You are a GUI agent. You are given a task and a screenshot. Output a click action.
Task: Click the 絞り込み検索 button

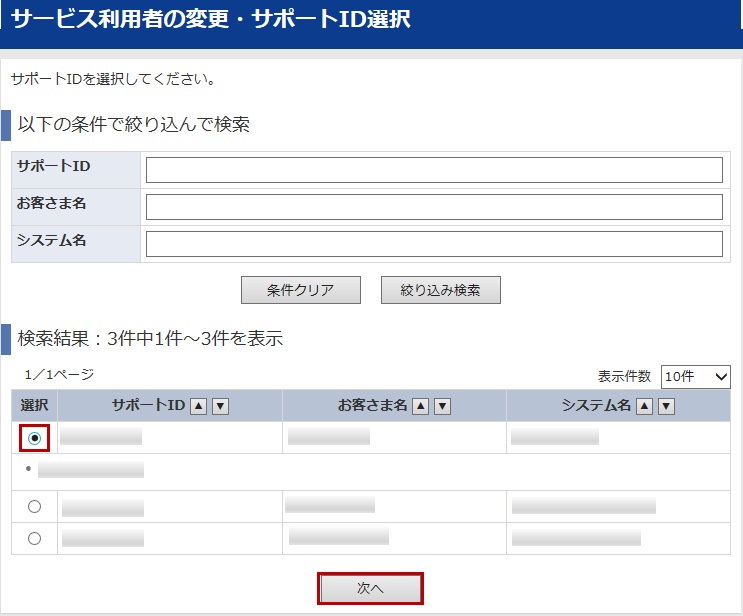(440, 290)
